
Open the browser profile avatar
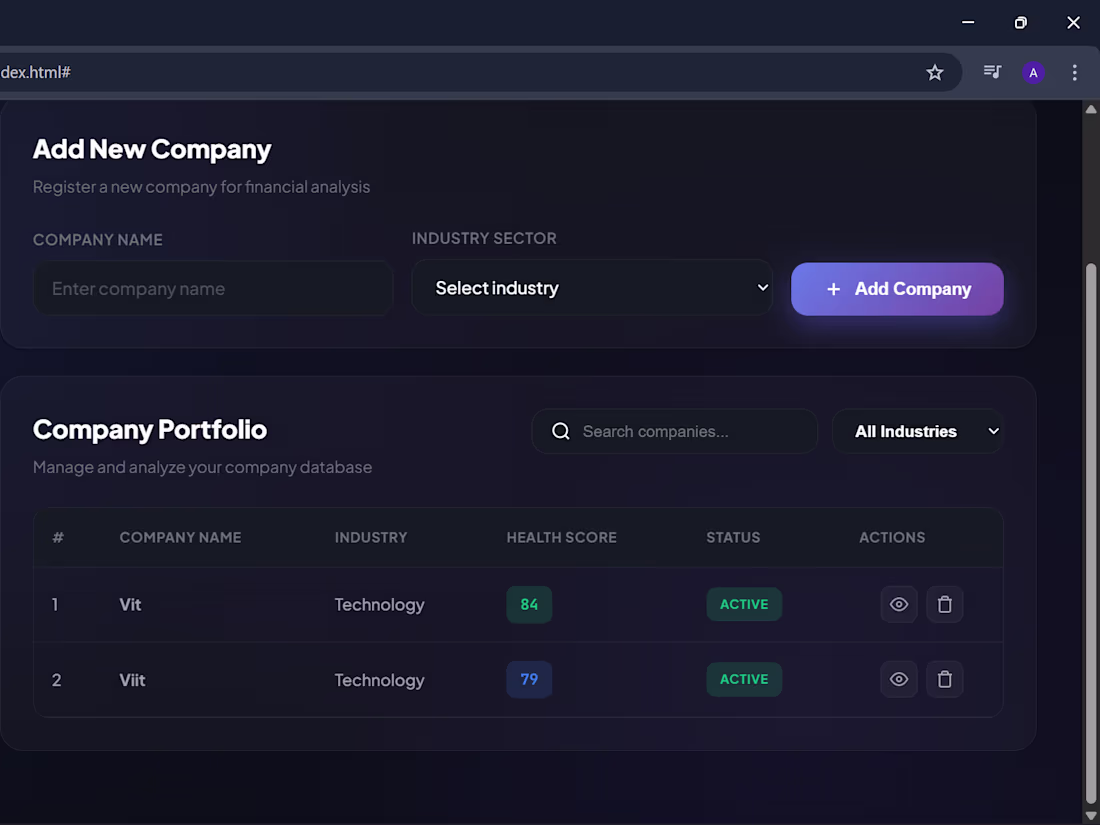coord(1033,72)
